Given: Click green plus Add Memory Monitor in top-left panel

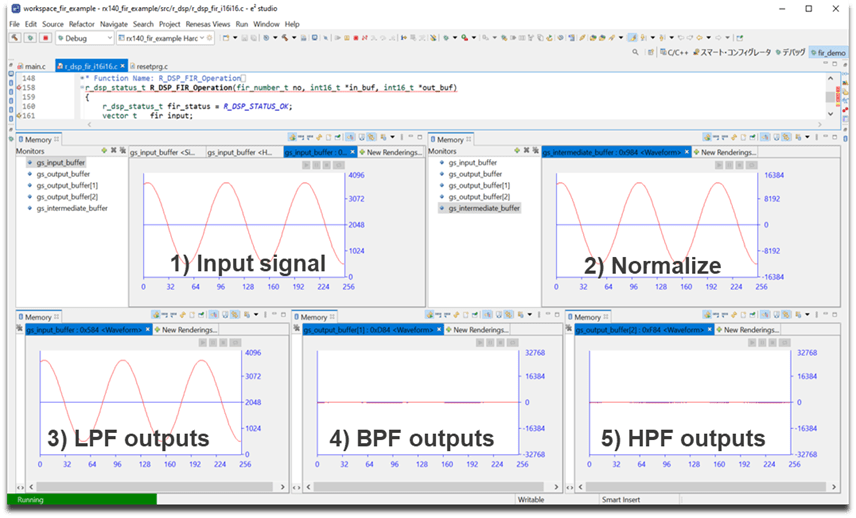Looking at the screenshot, I should pos(104,150).
